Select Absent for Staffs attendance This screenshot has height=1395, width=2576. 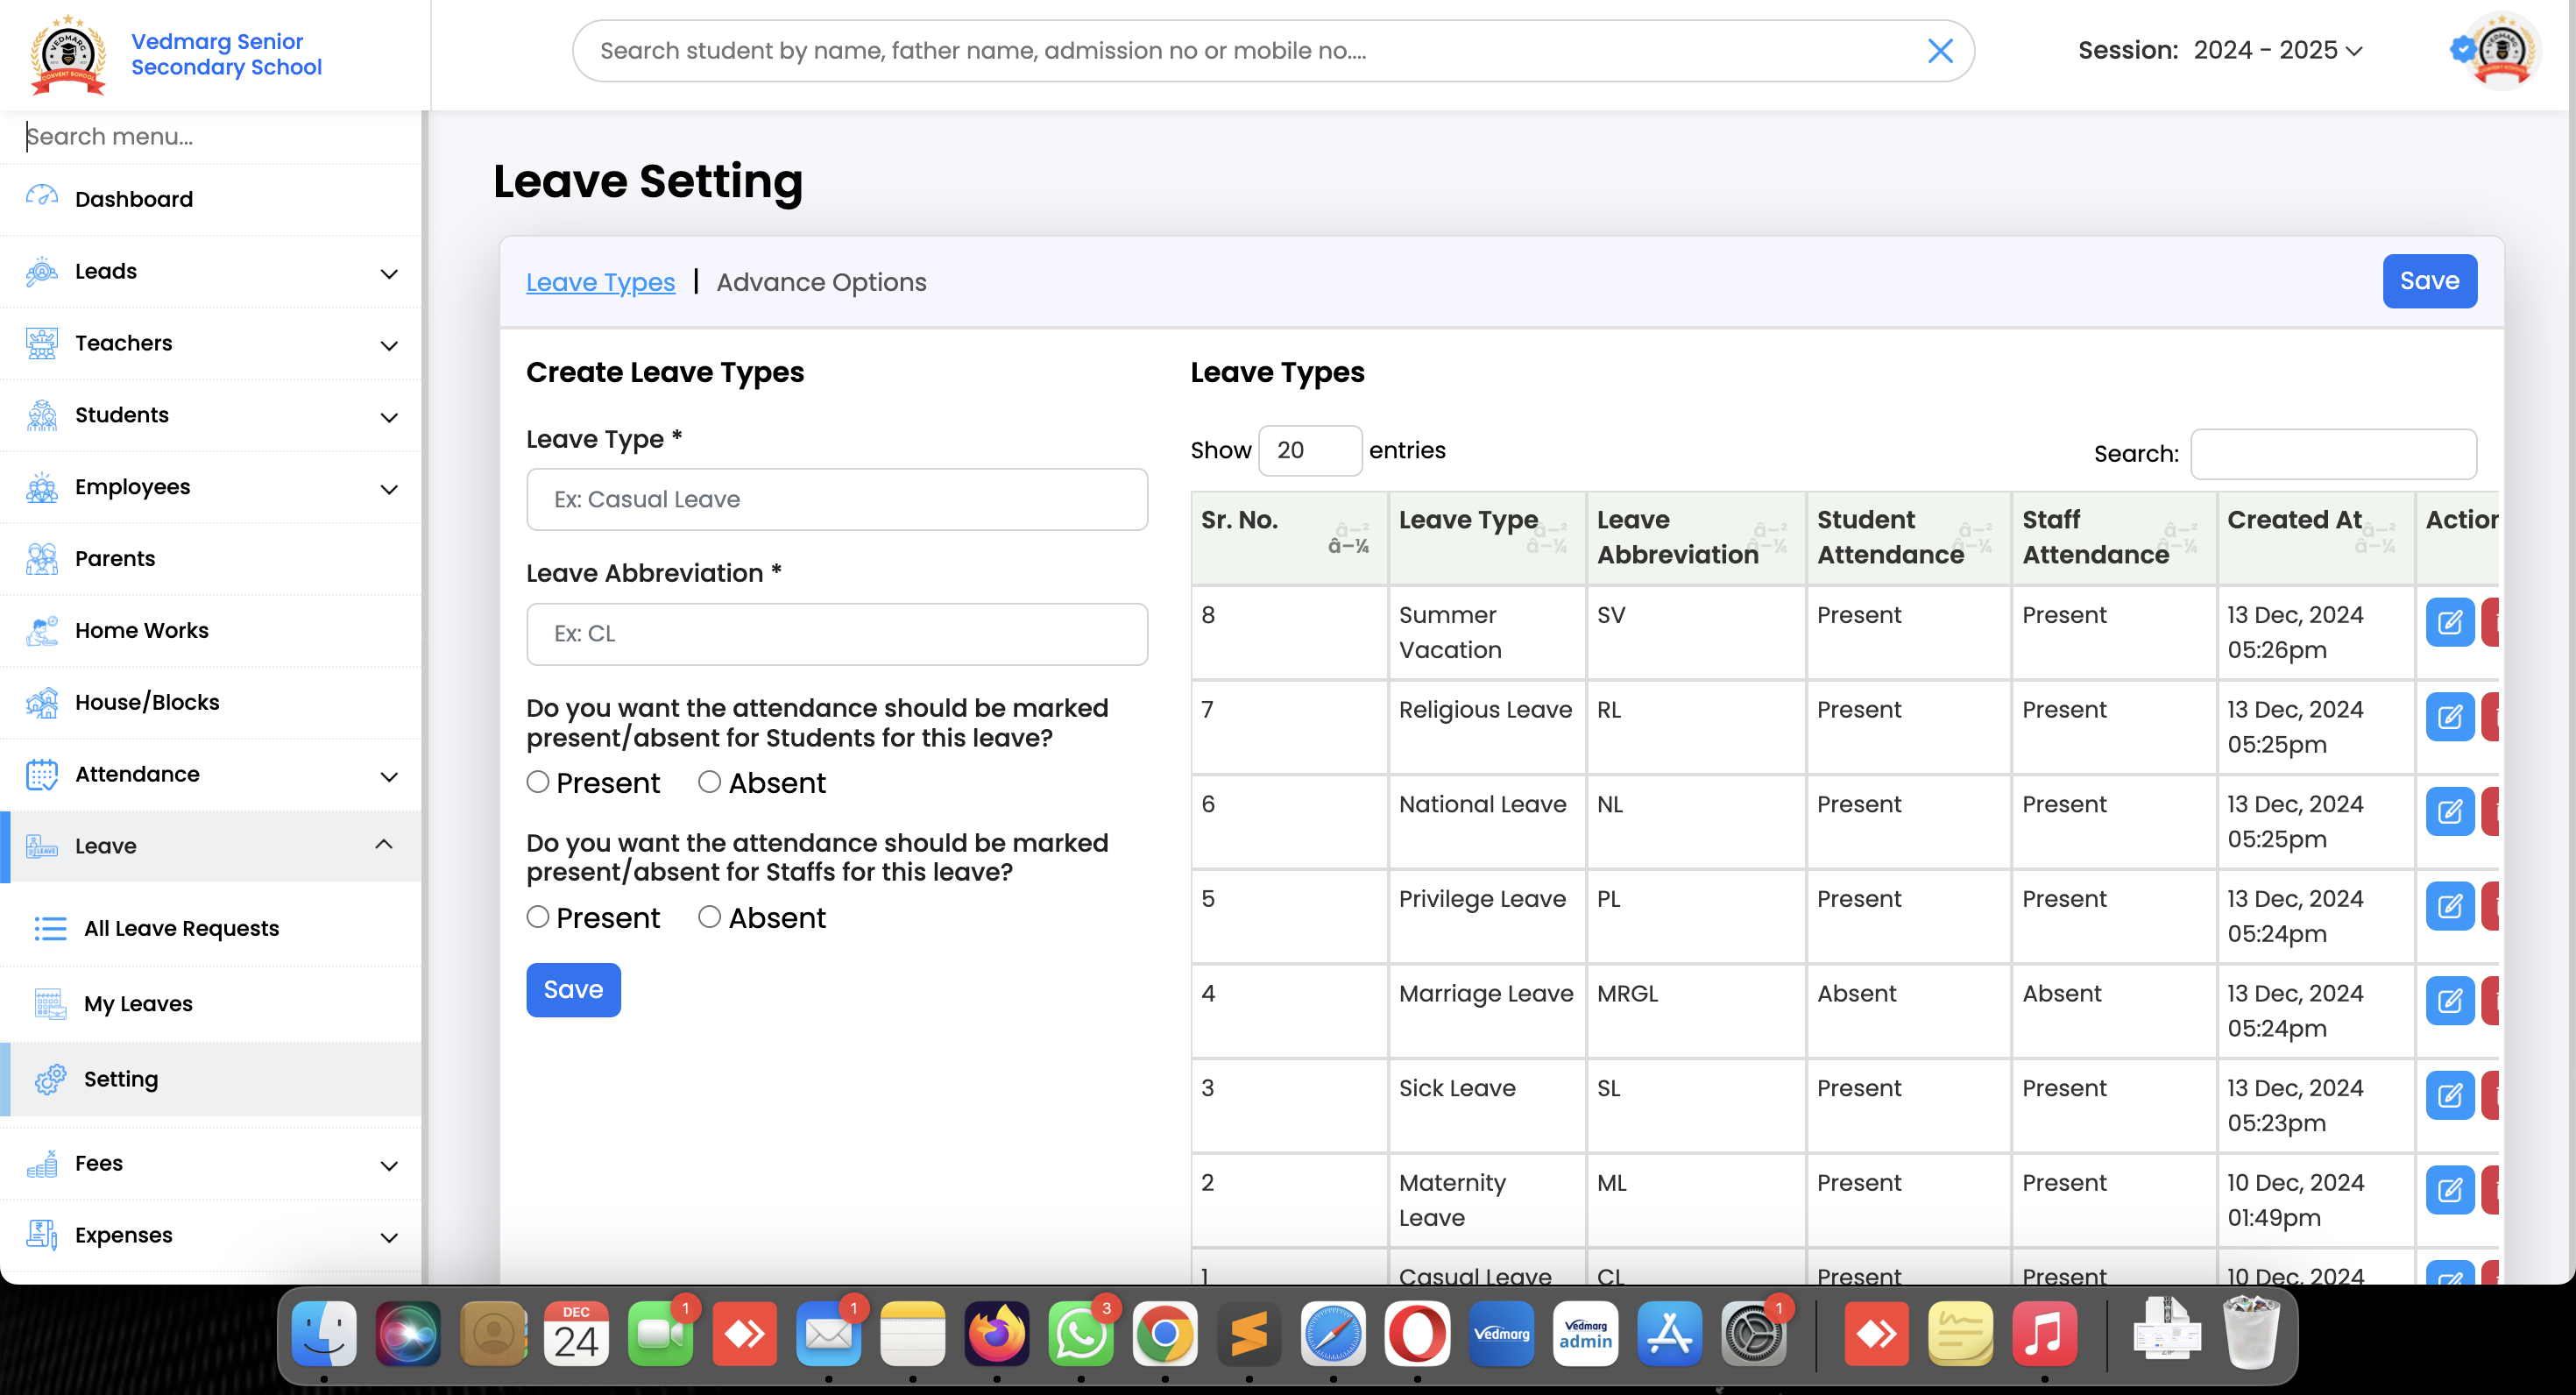point(709,917)
